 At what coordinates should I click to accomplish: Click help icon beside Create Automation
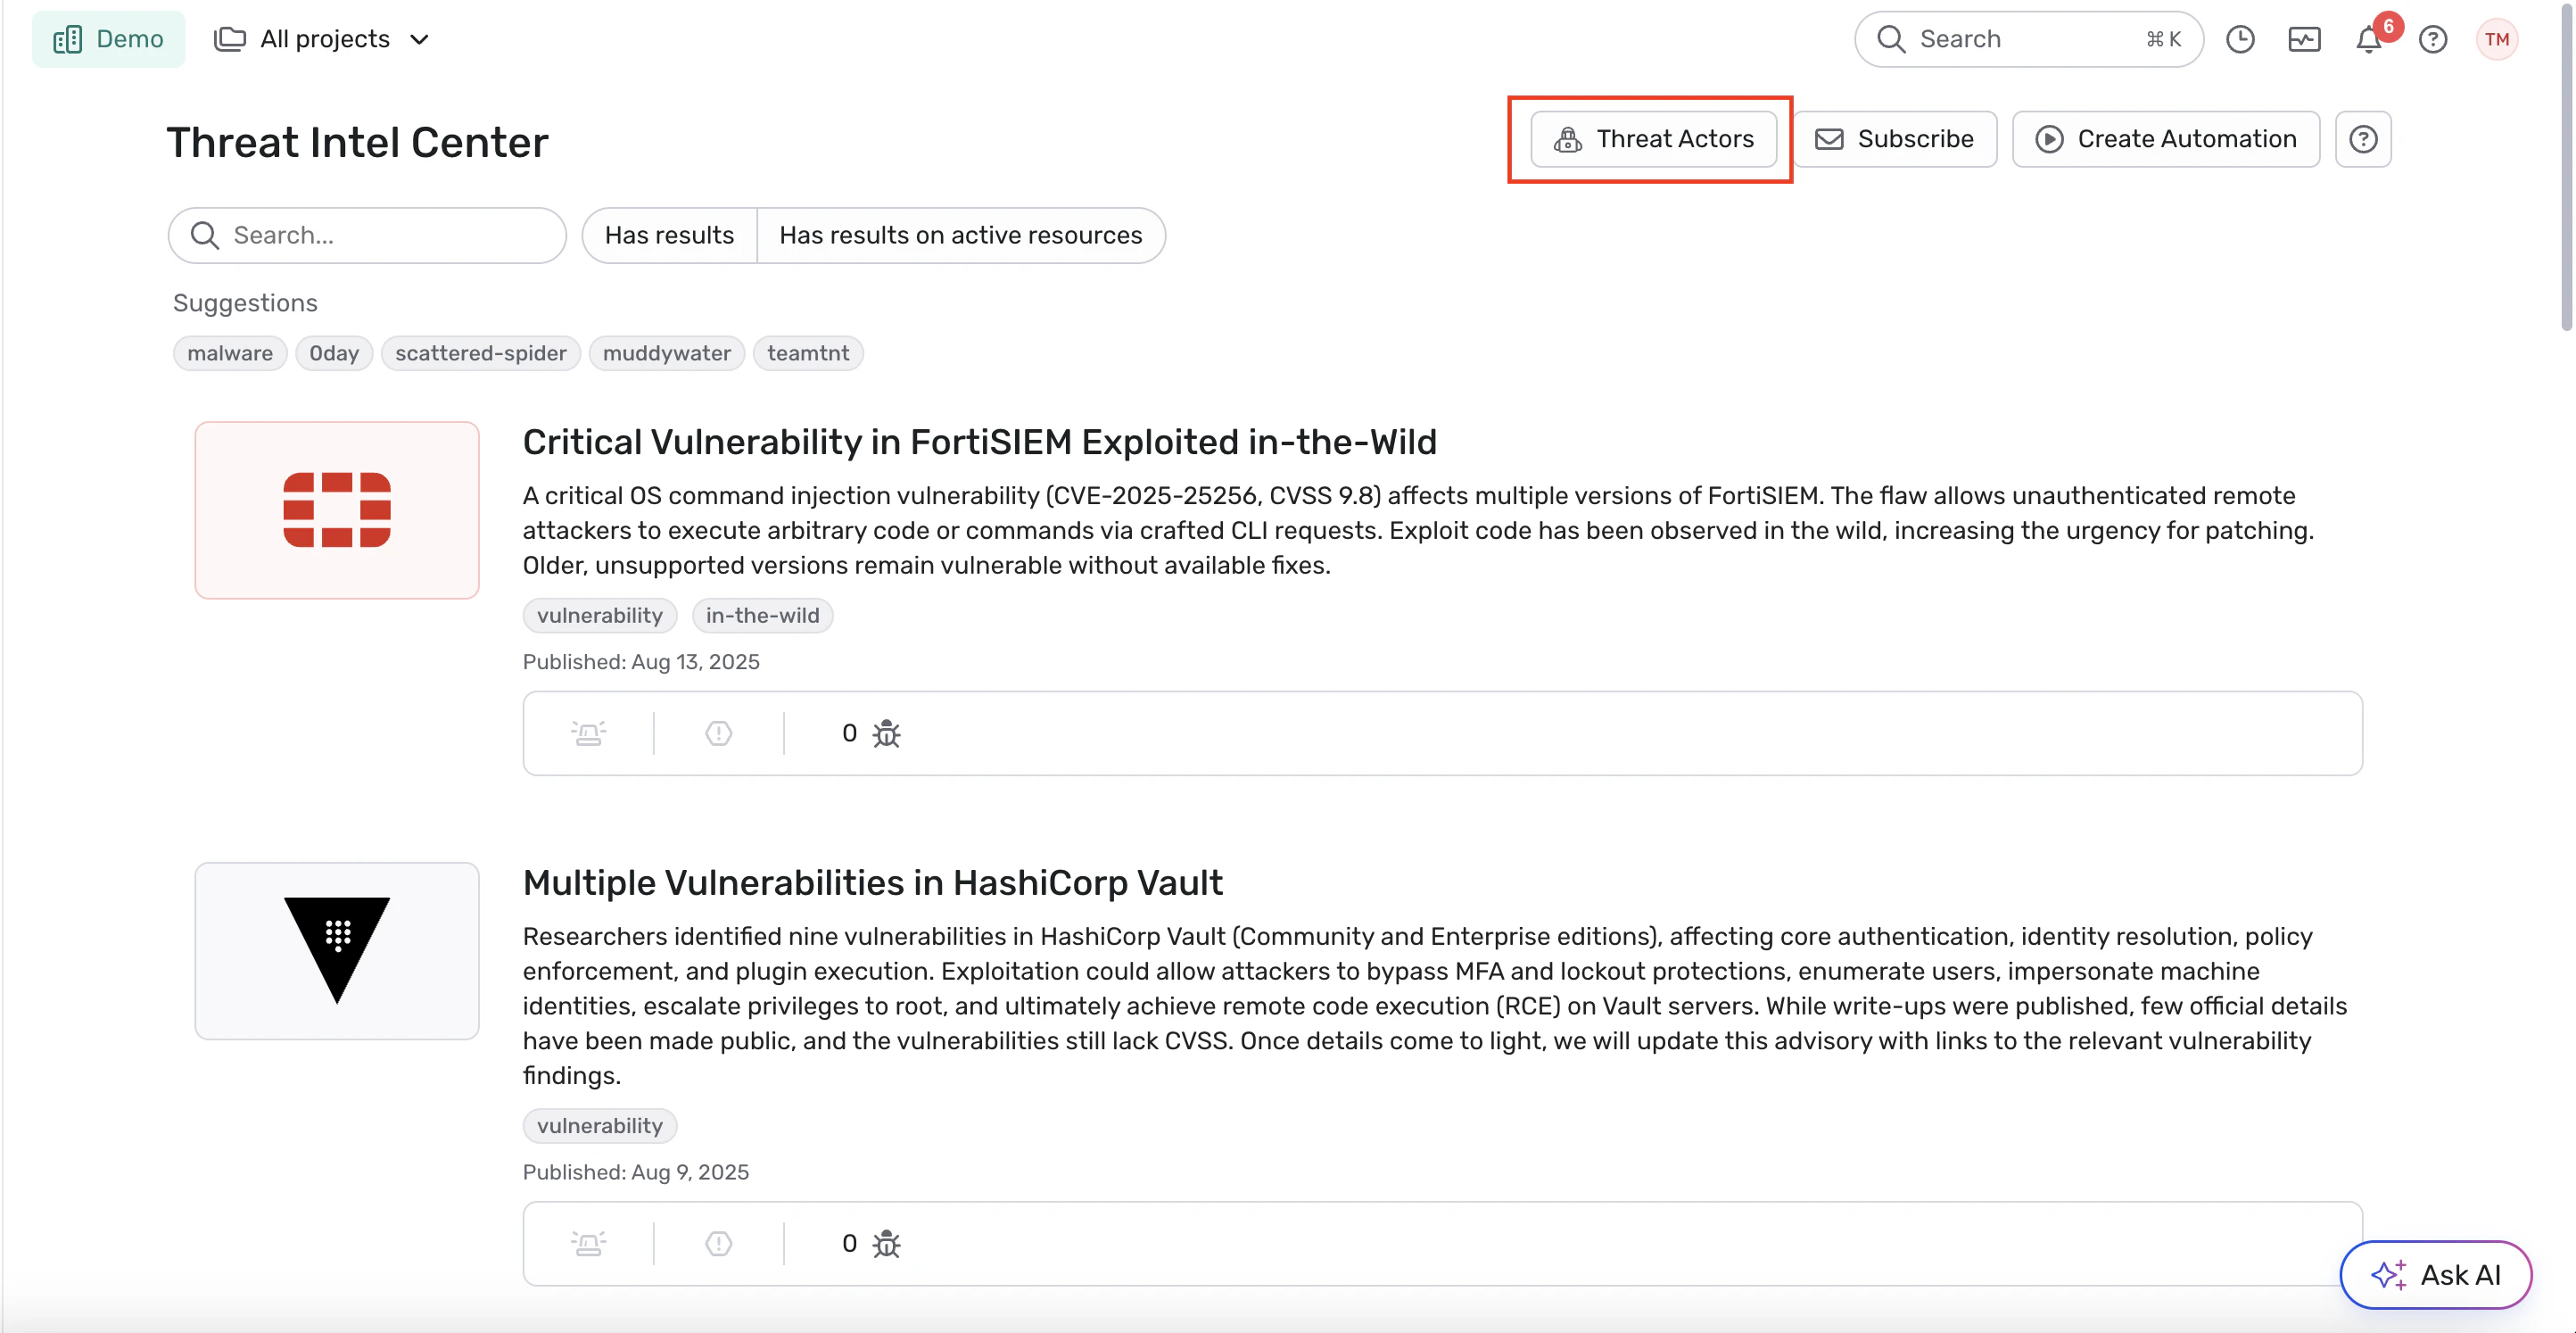[2362, 139]
